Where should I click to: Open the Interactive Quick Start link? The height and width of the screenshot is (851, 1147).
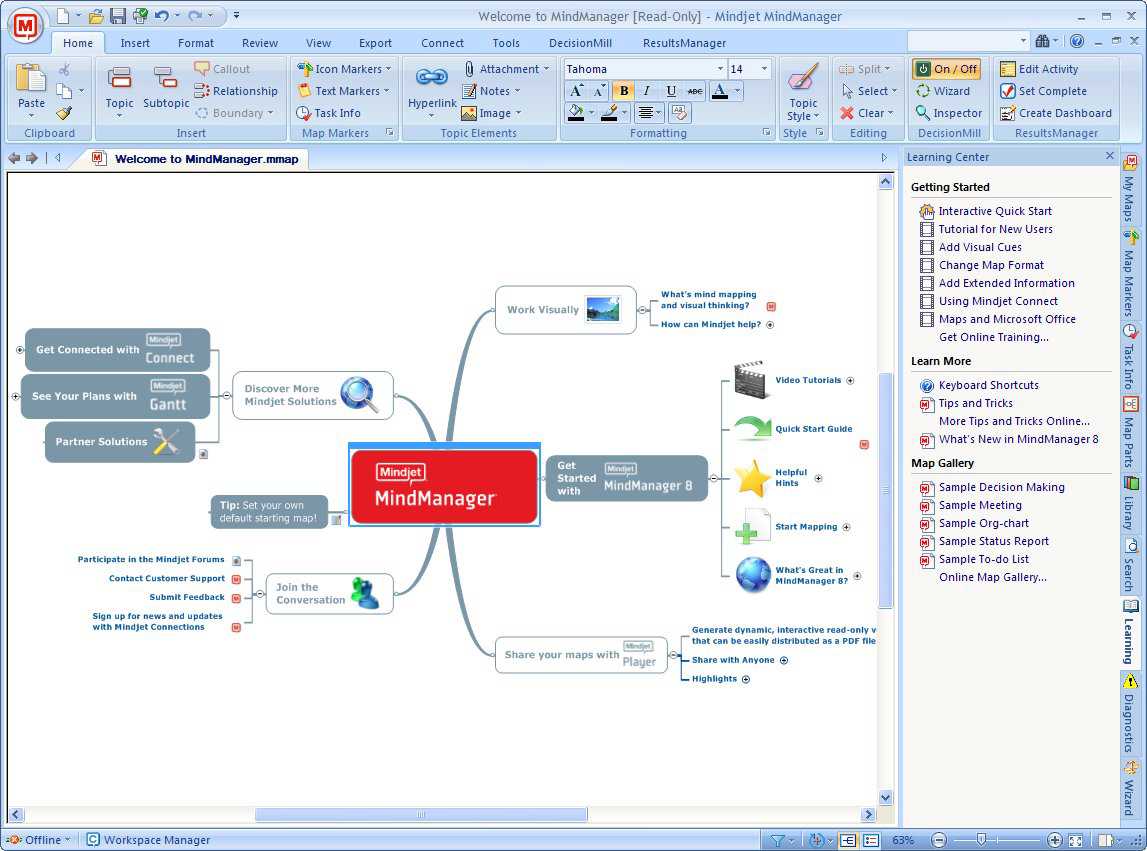point(994,211)
